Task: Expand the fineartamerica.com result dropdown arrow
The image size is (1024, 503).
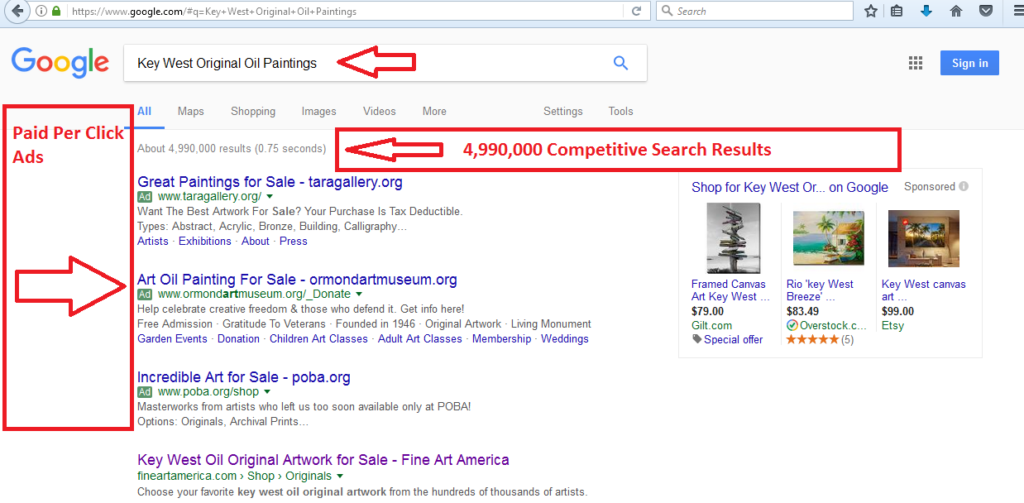Action: coord(341,477)
